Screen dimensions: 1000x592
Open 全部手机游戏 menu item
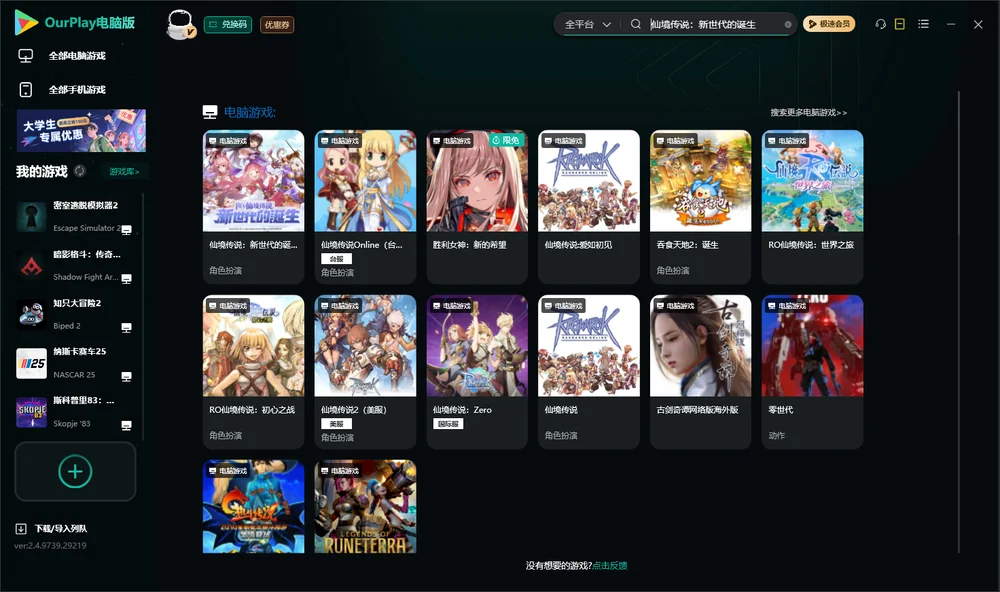[77, 90]
